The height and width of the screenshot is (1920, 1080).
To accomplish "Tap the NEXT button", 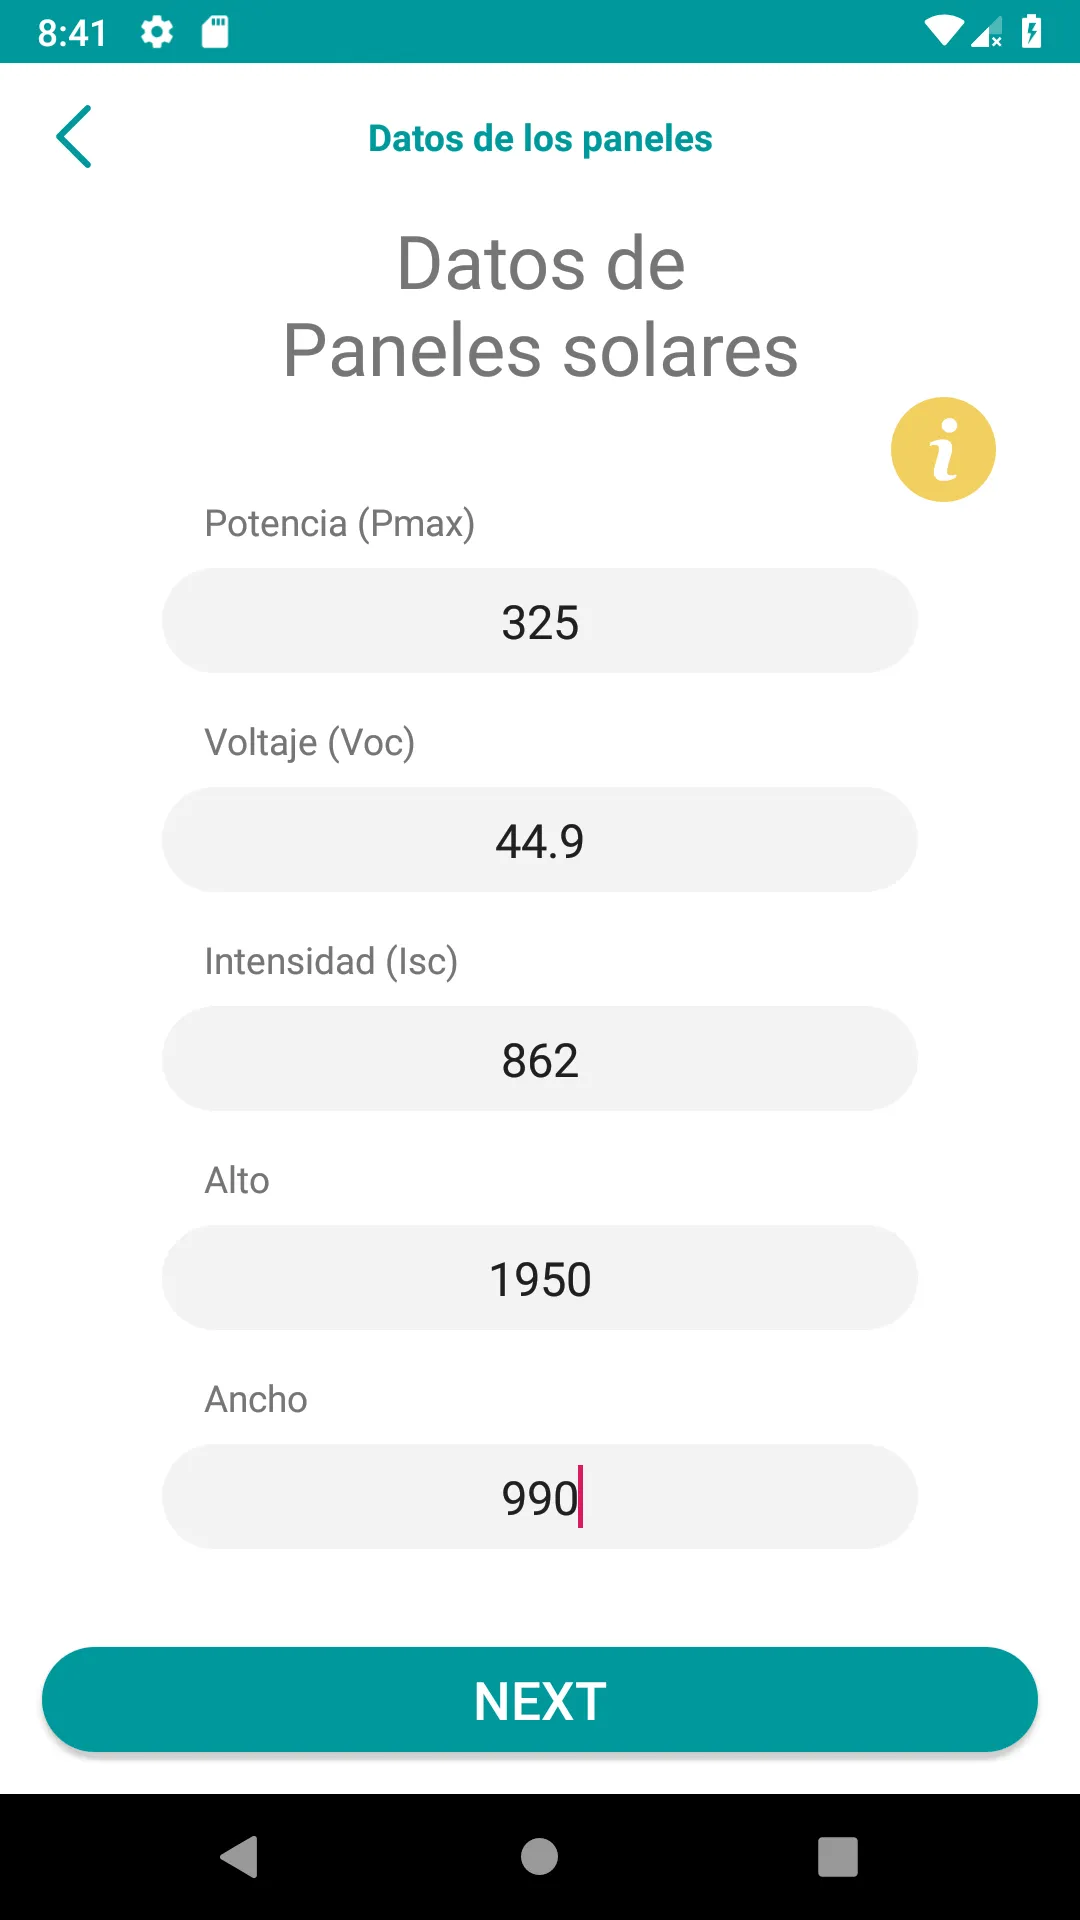I will point(540,1700).
